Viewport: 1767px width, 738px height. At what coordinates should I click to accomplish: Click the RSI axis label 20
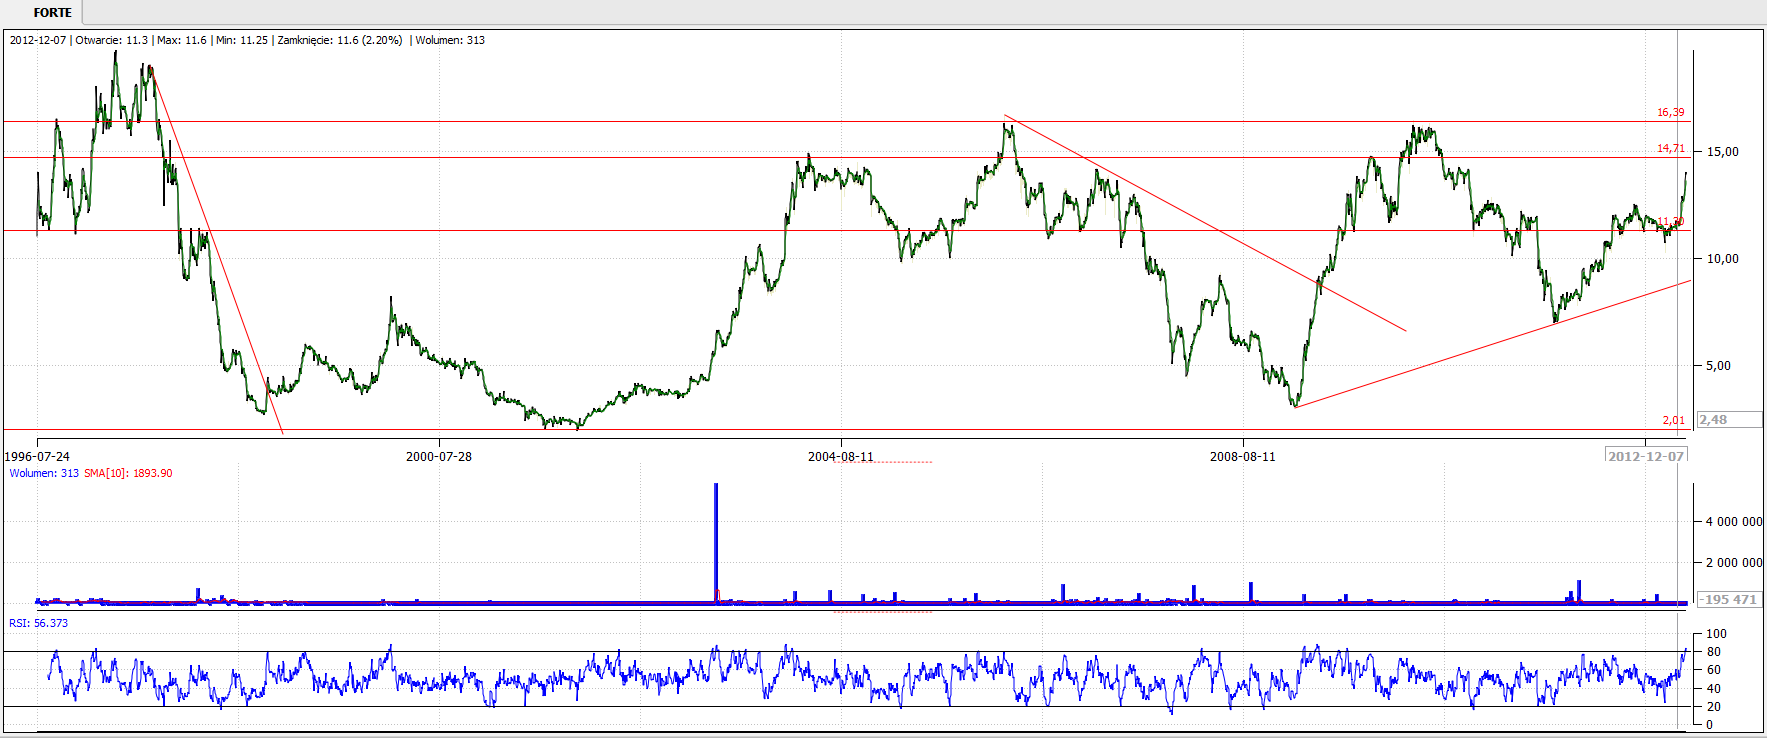click(1713, 707)
